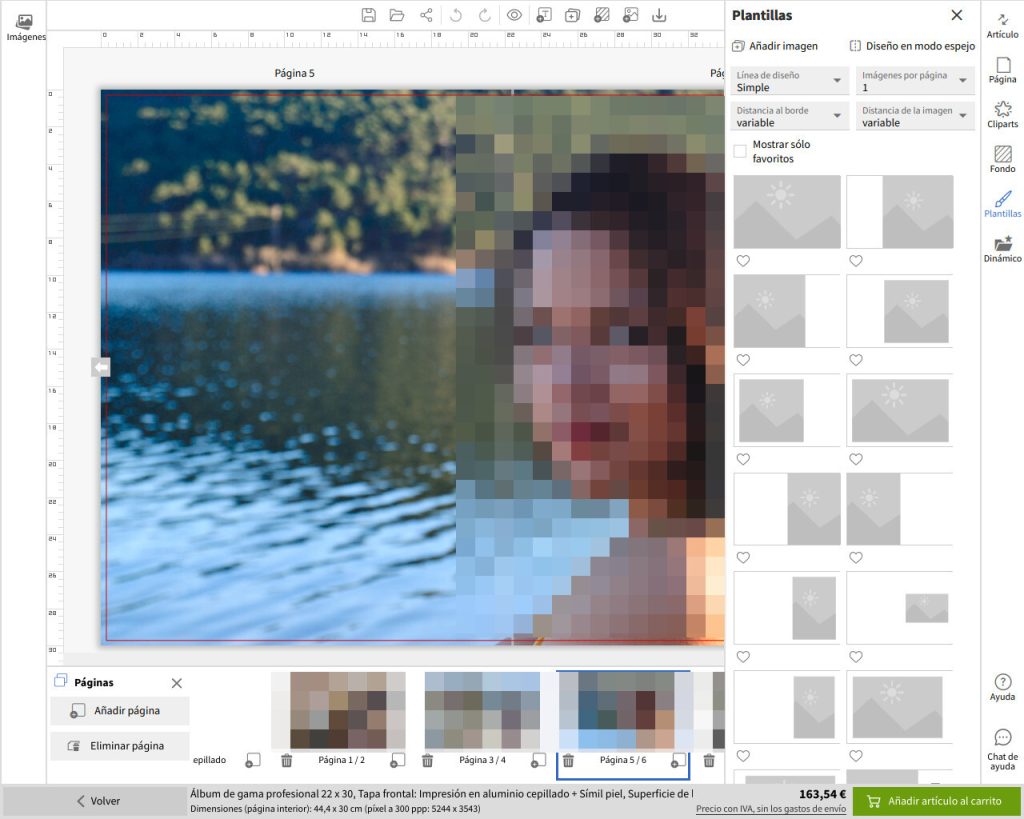
Task: Add an image frame from the toolbar
Action: [x=572, y=15]
